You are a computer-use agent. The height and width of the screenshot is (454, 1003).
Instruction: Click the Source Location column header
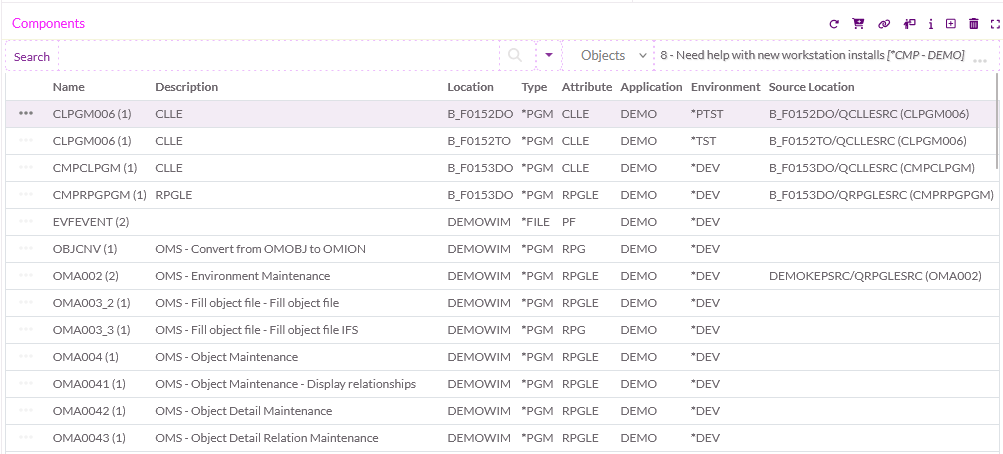(811, 87)
